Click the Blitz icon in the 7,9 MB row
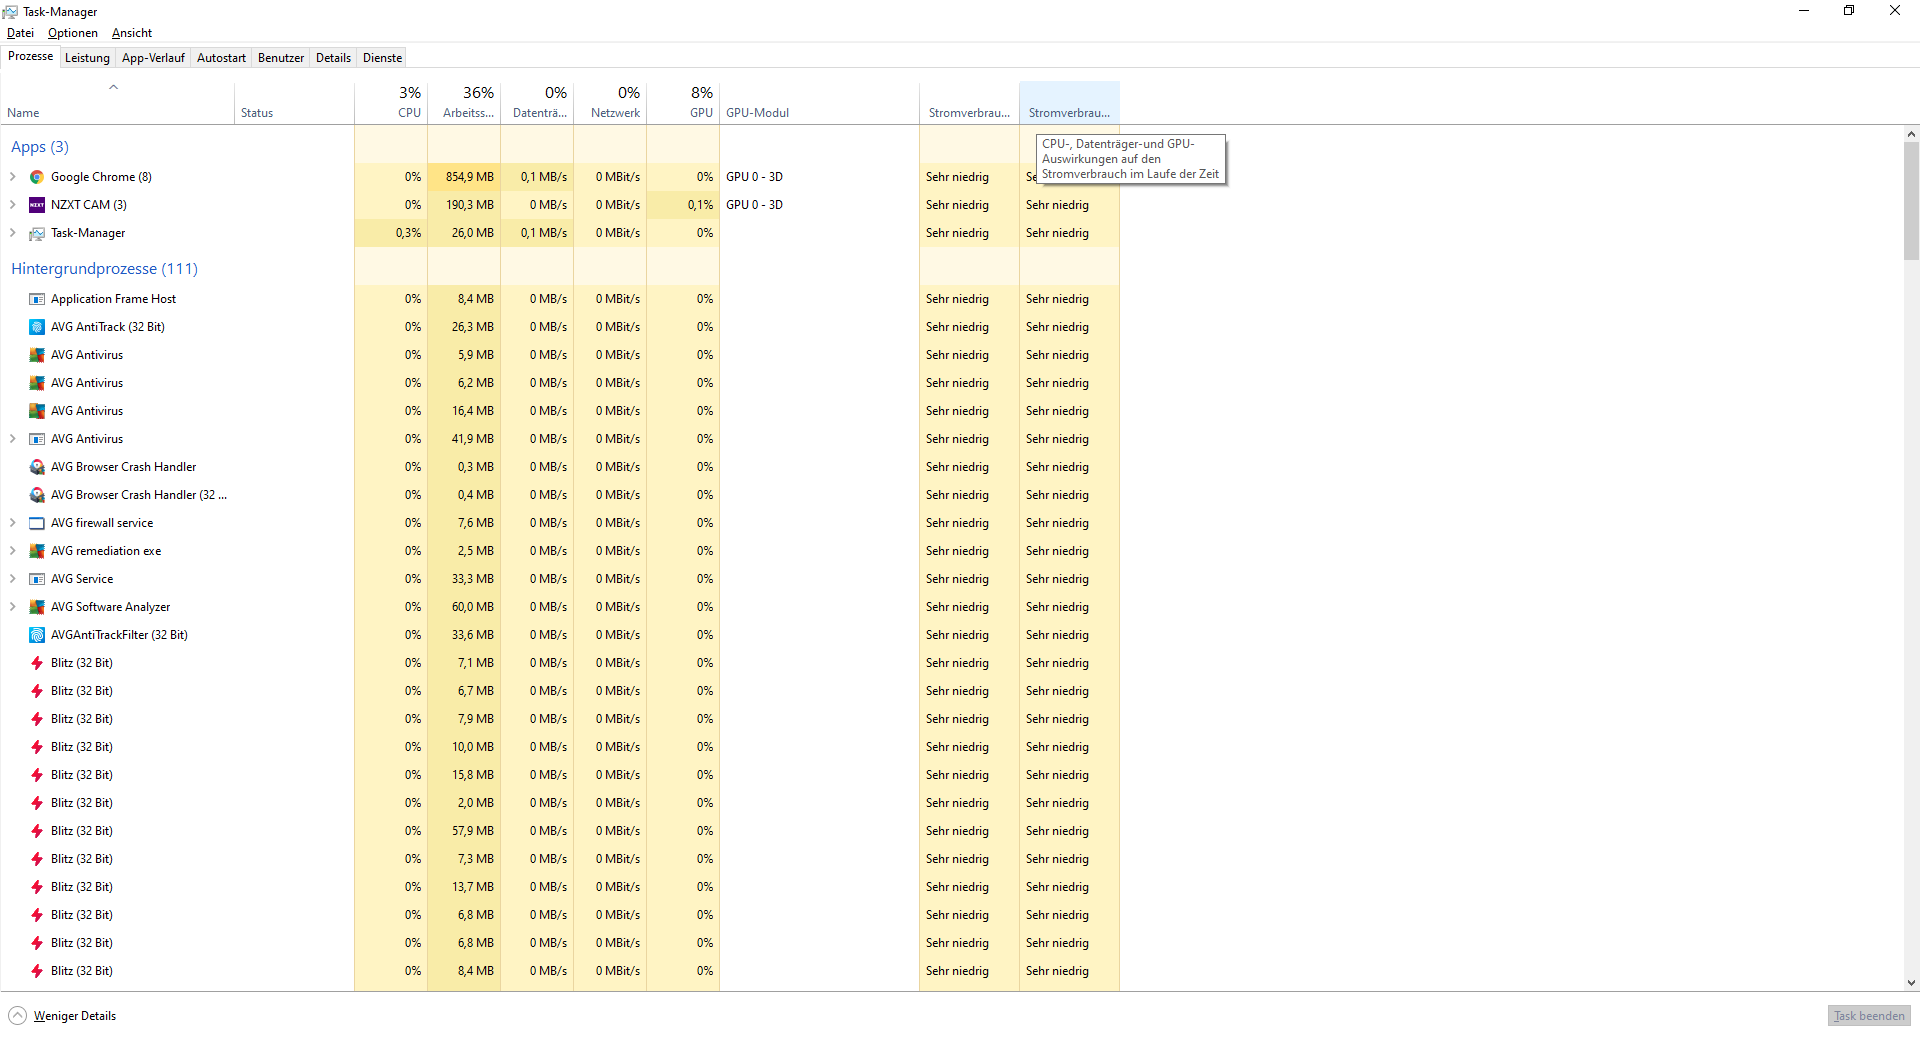The image size is (1920, 1040). click(x=37, y=719)
